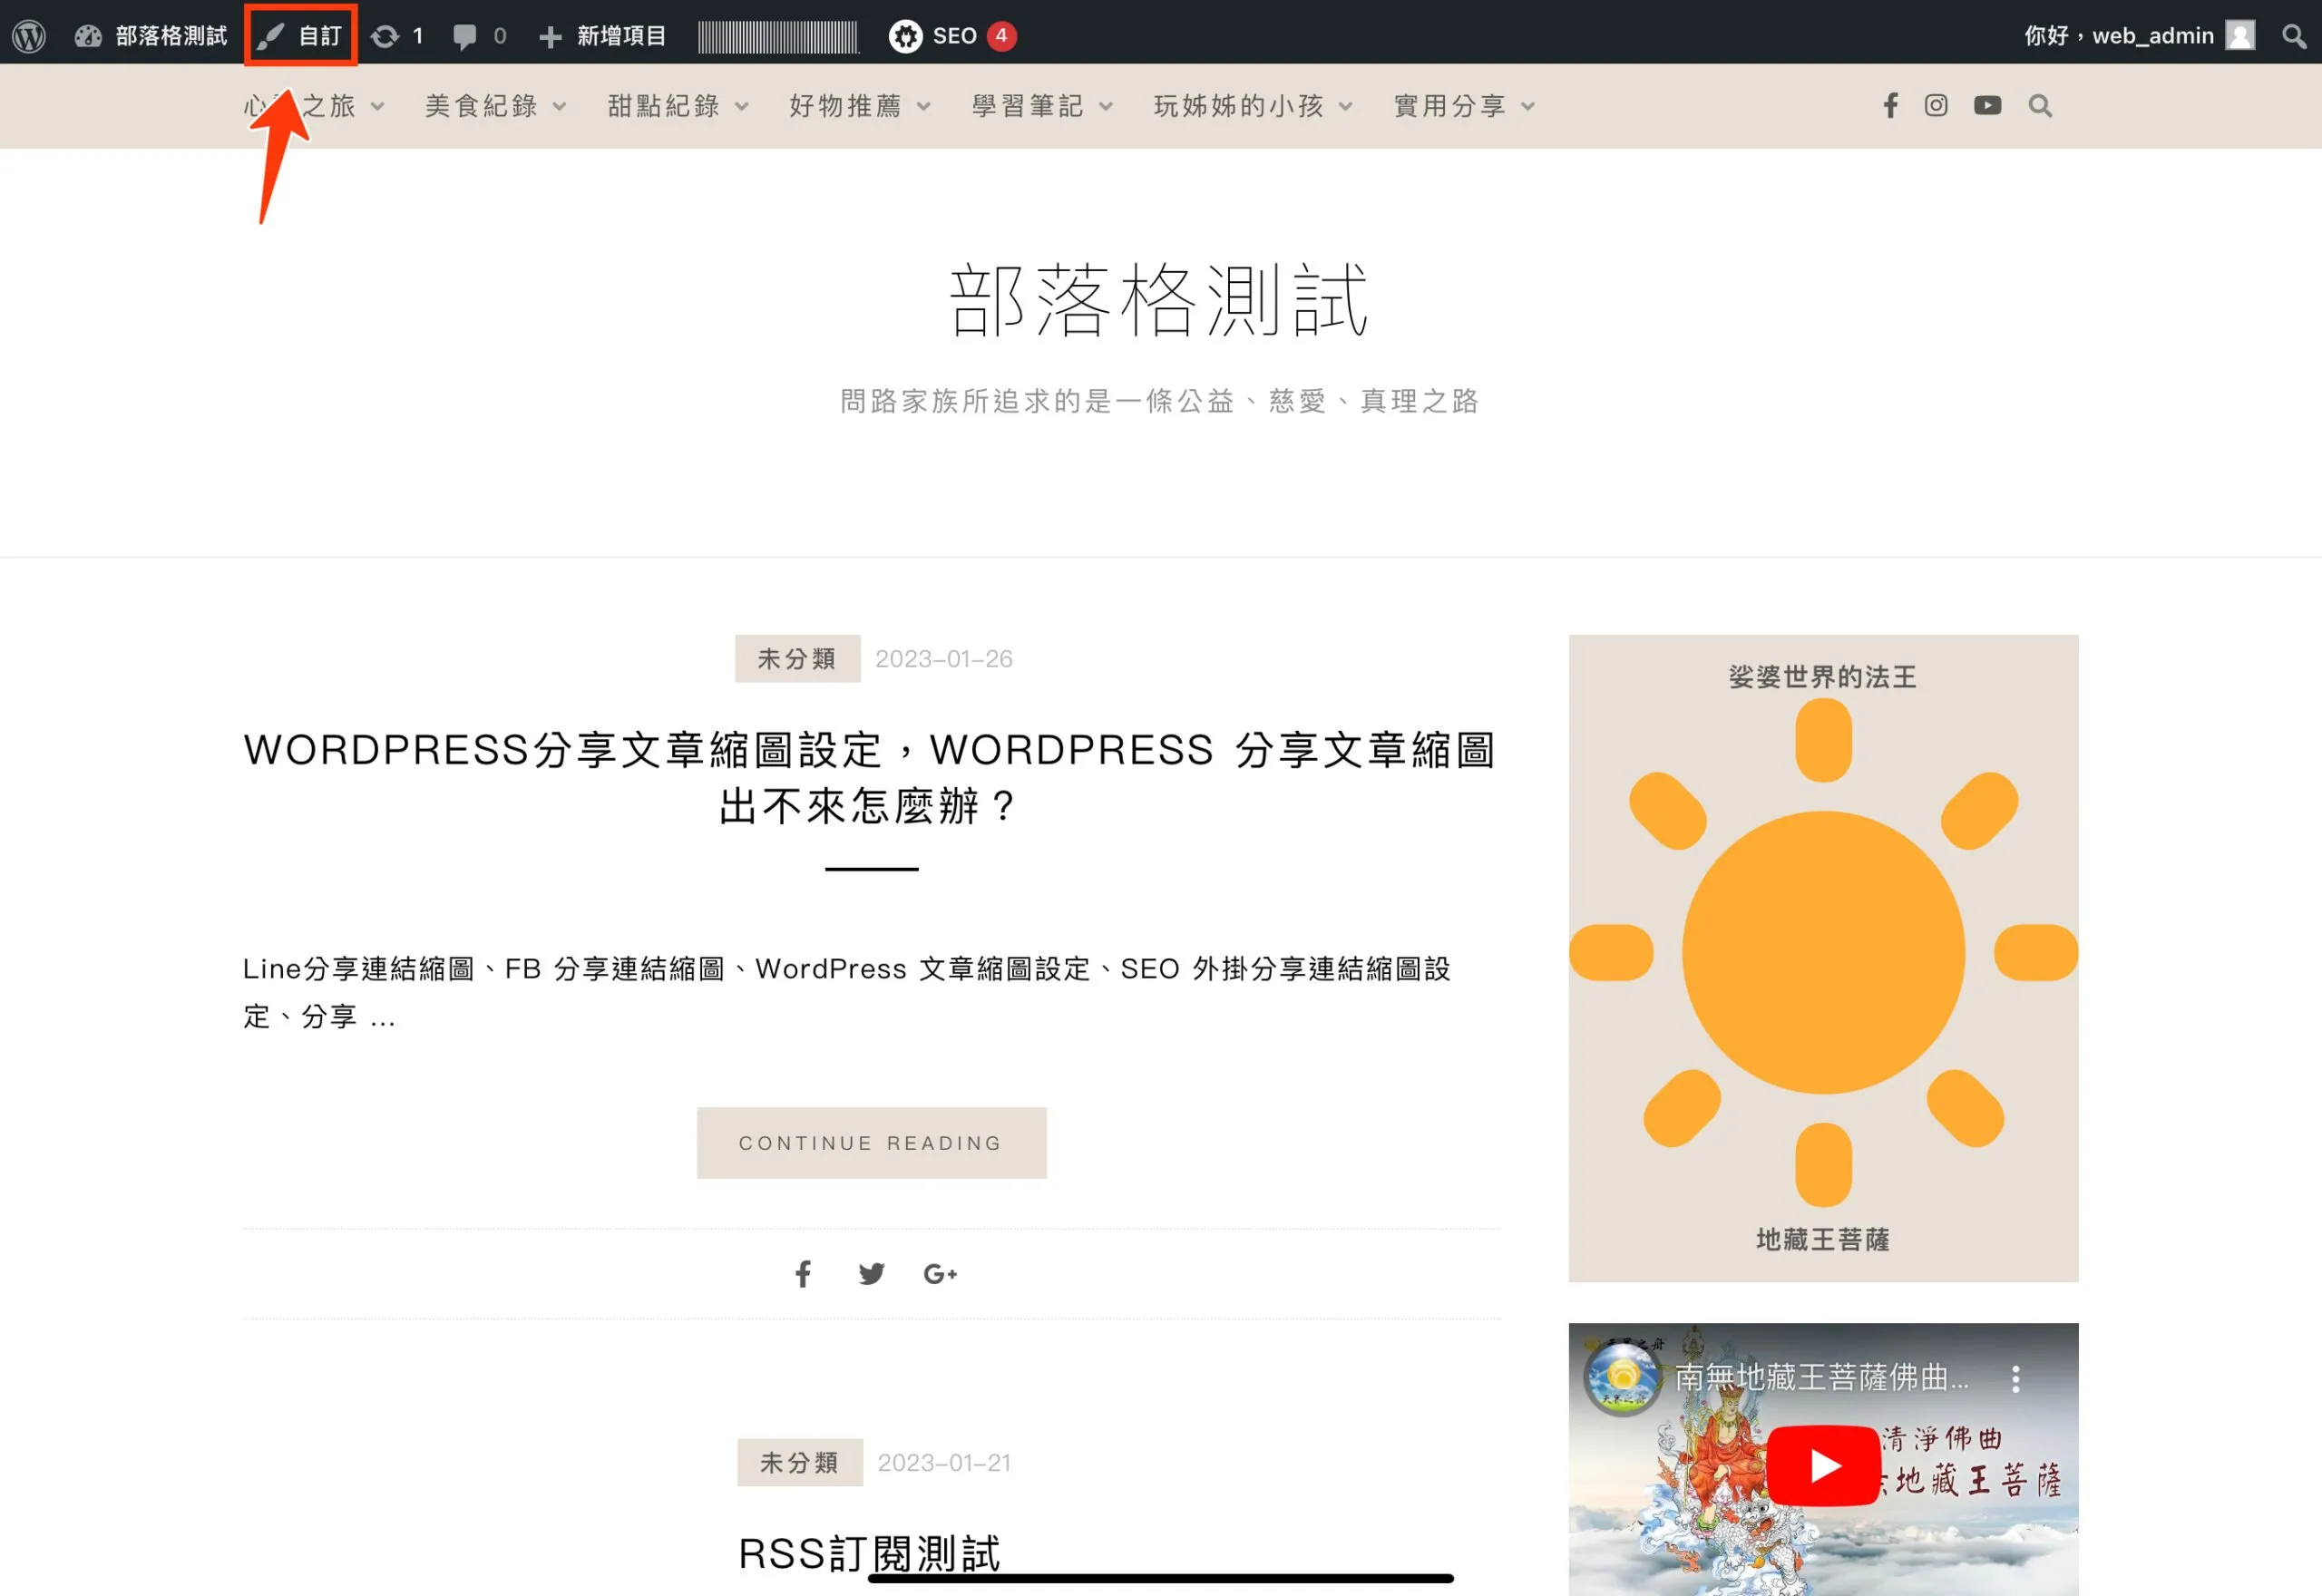Open the YouTube icon in header navigation

[1987, 106]
